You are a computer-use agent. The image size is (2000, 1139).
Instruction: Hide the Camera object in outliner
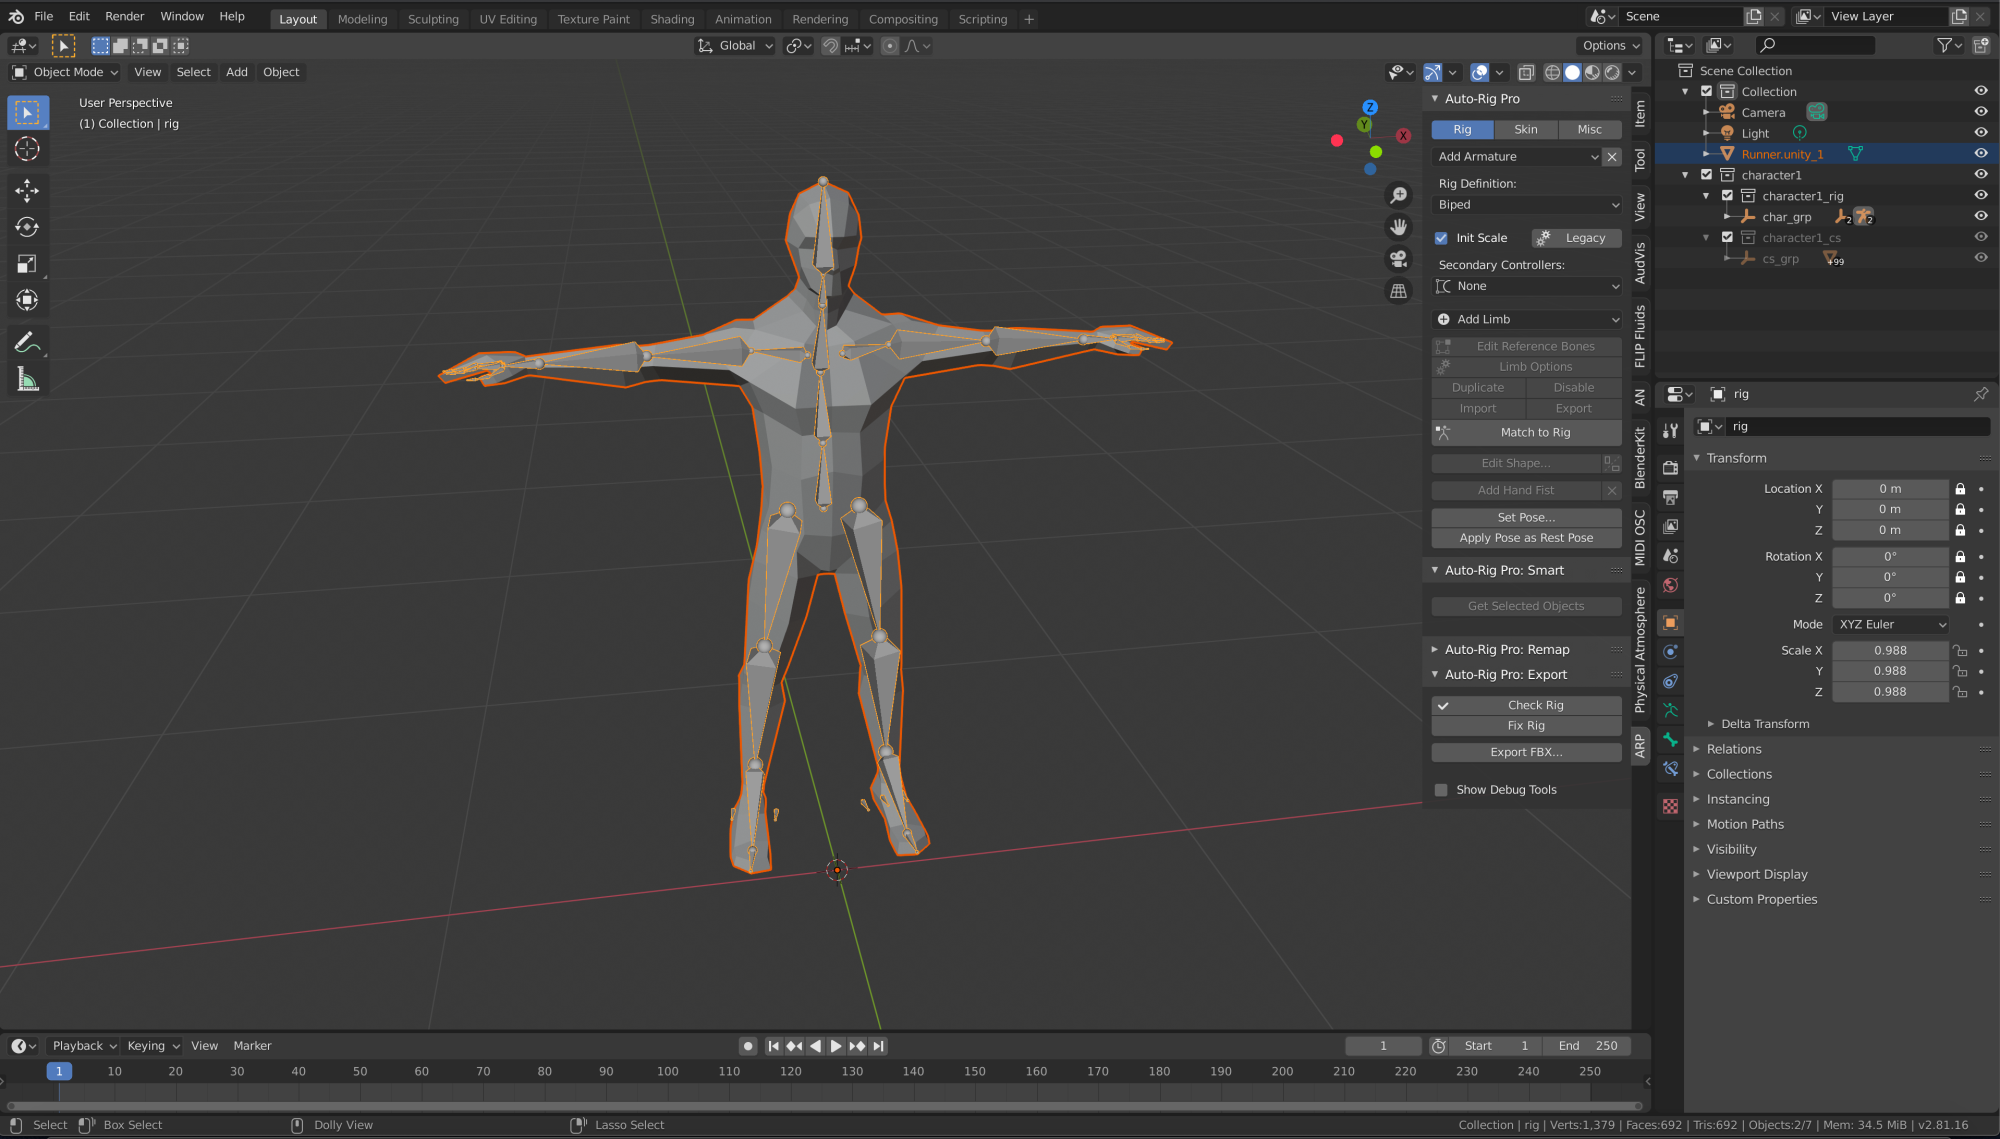(1980, 112)
